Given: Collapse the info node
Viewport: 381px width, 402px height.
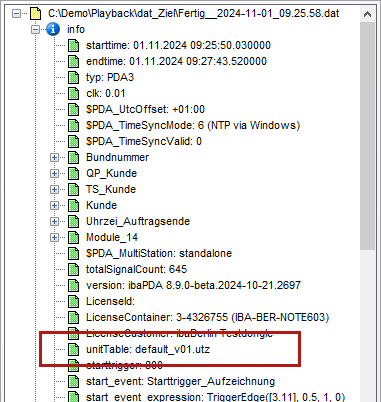Looking at the screenshot, I should [35, 29].
